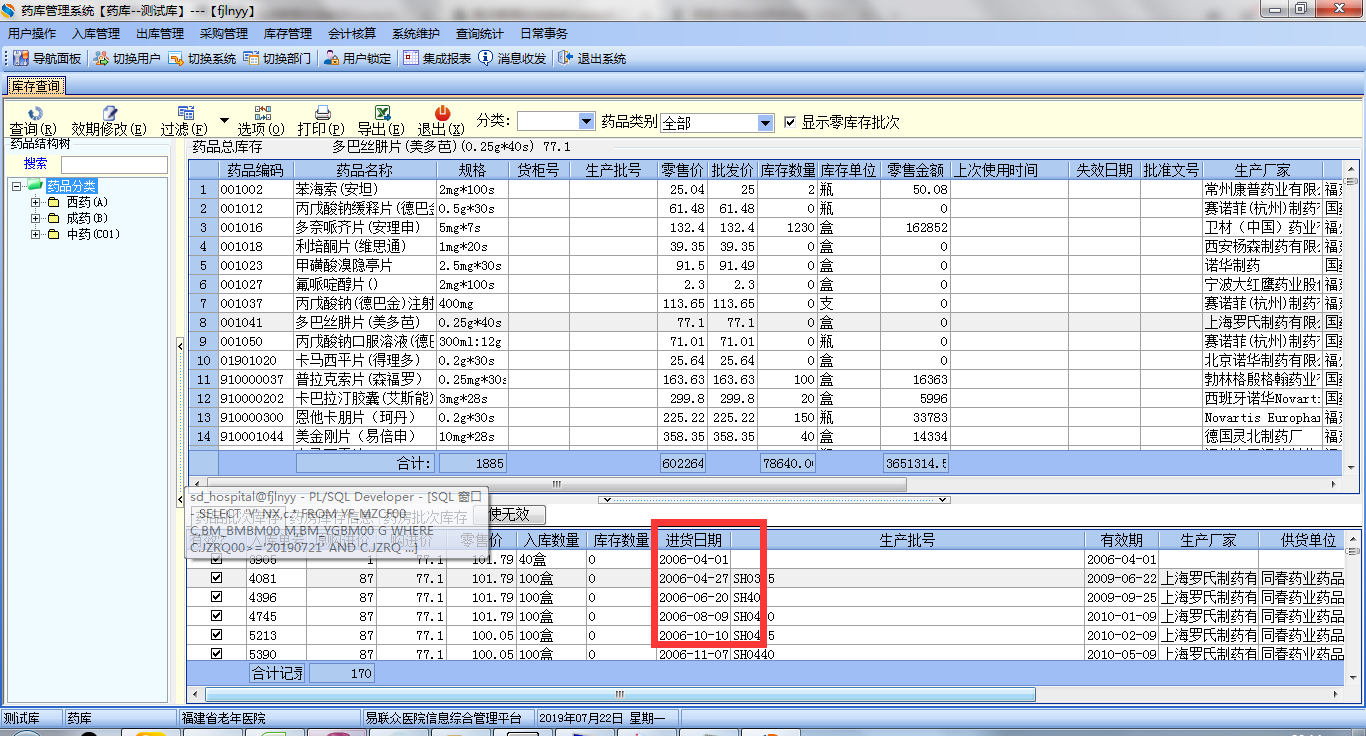Uncheck the batch row 4396 checkbox

click(x=216, y=597)
